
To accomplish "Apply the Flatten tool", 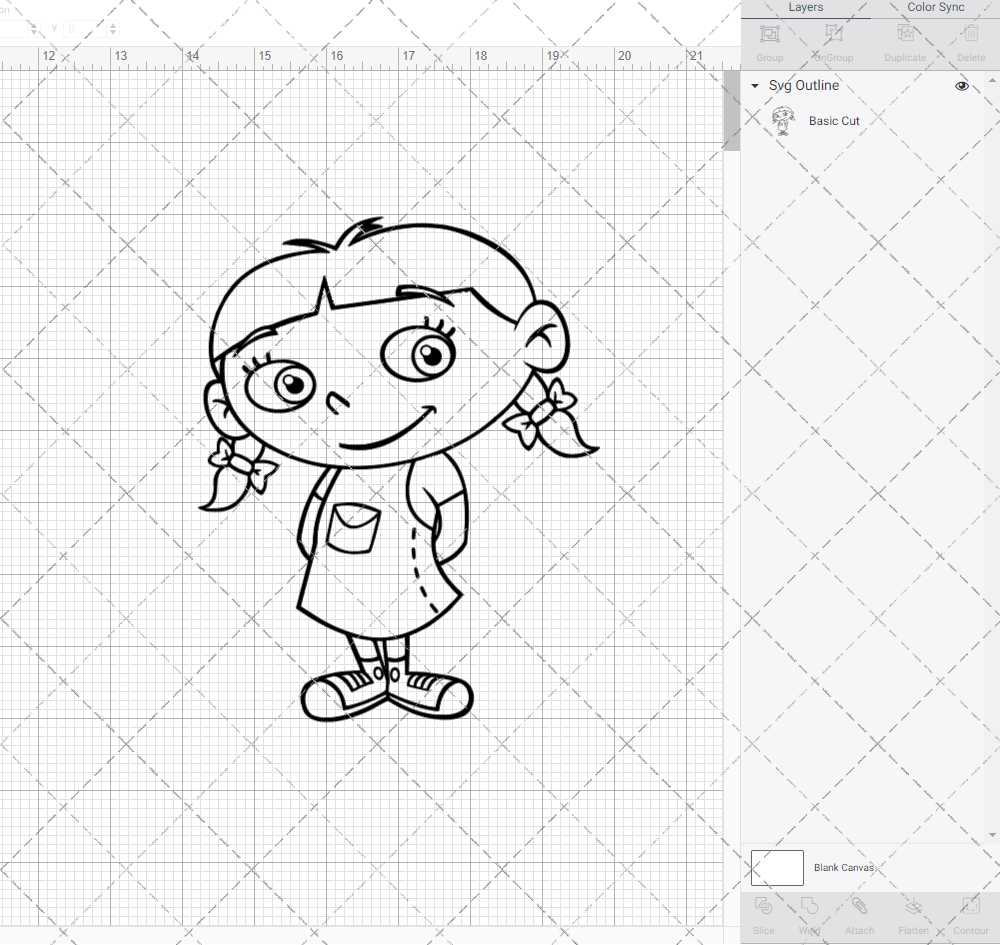I will 913,912.
